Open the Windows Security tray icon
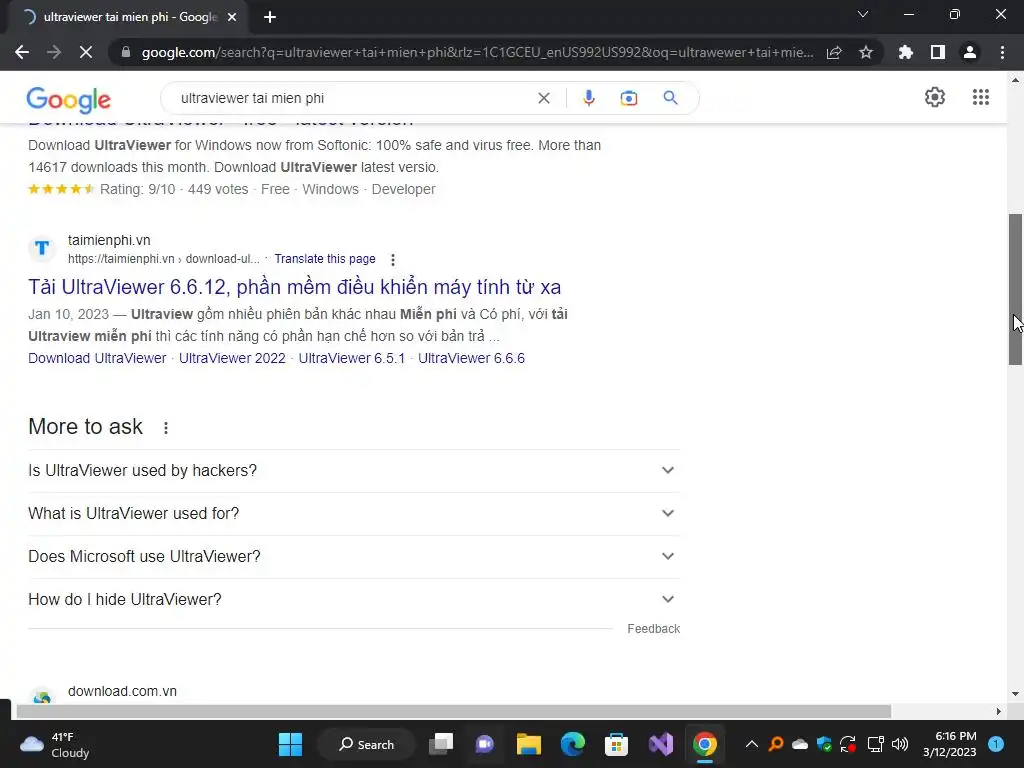The height and width of the screenshot is (768, 1024). click(824, 744)
